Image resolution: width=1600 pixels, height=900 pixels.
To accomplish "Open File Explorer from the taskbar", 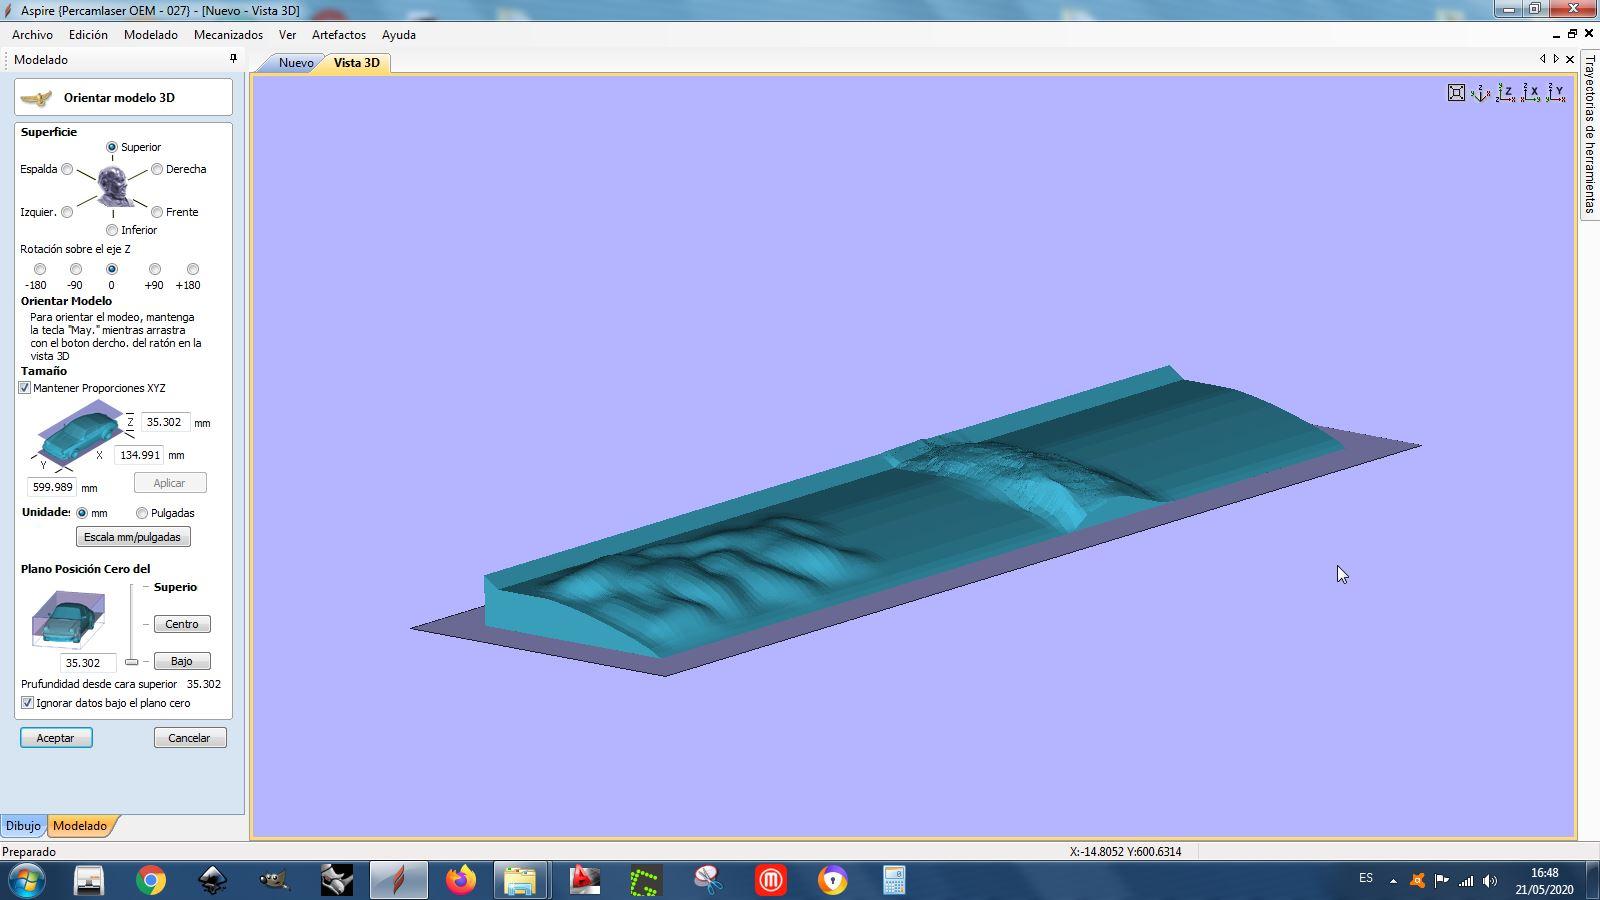I will tap(520, 881).
